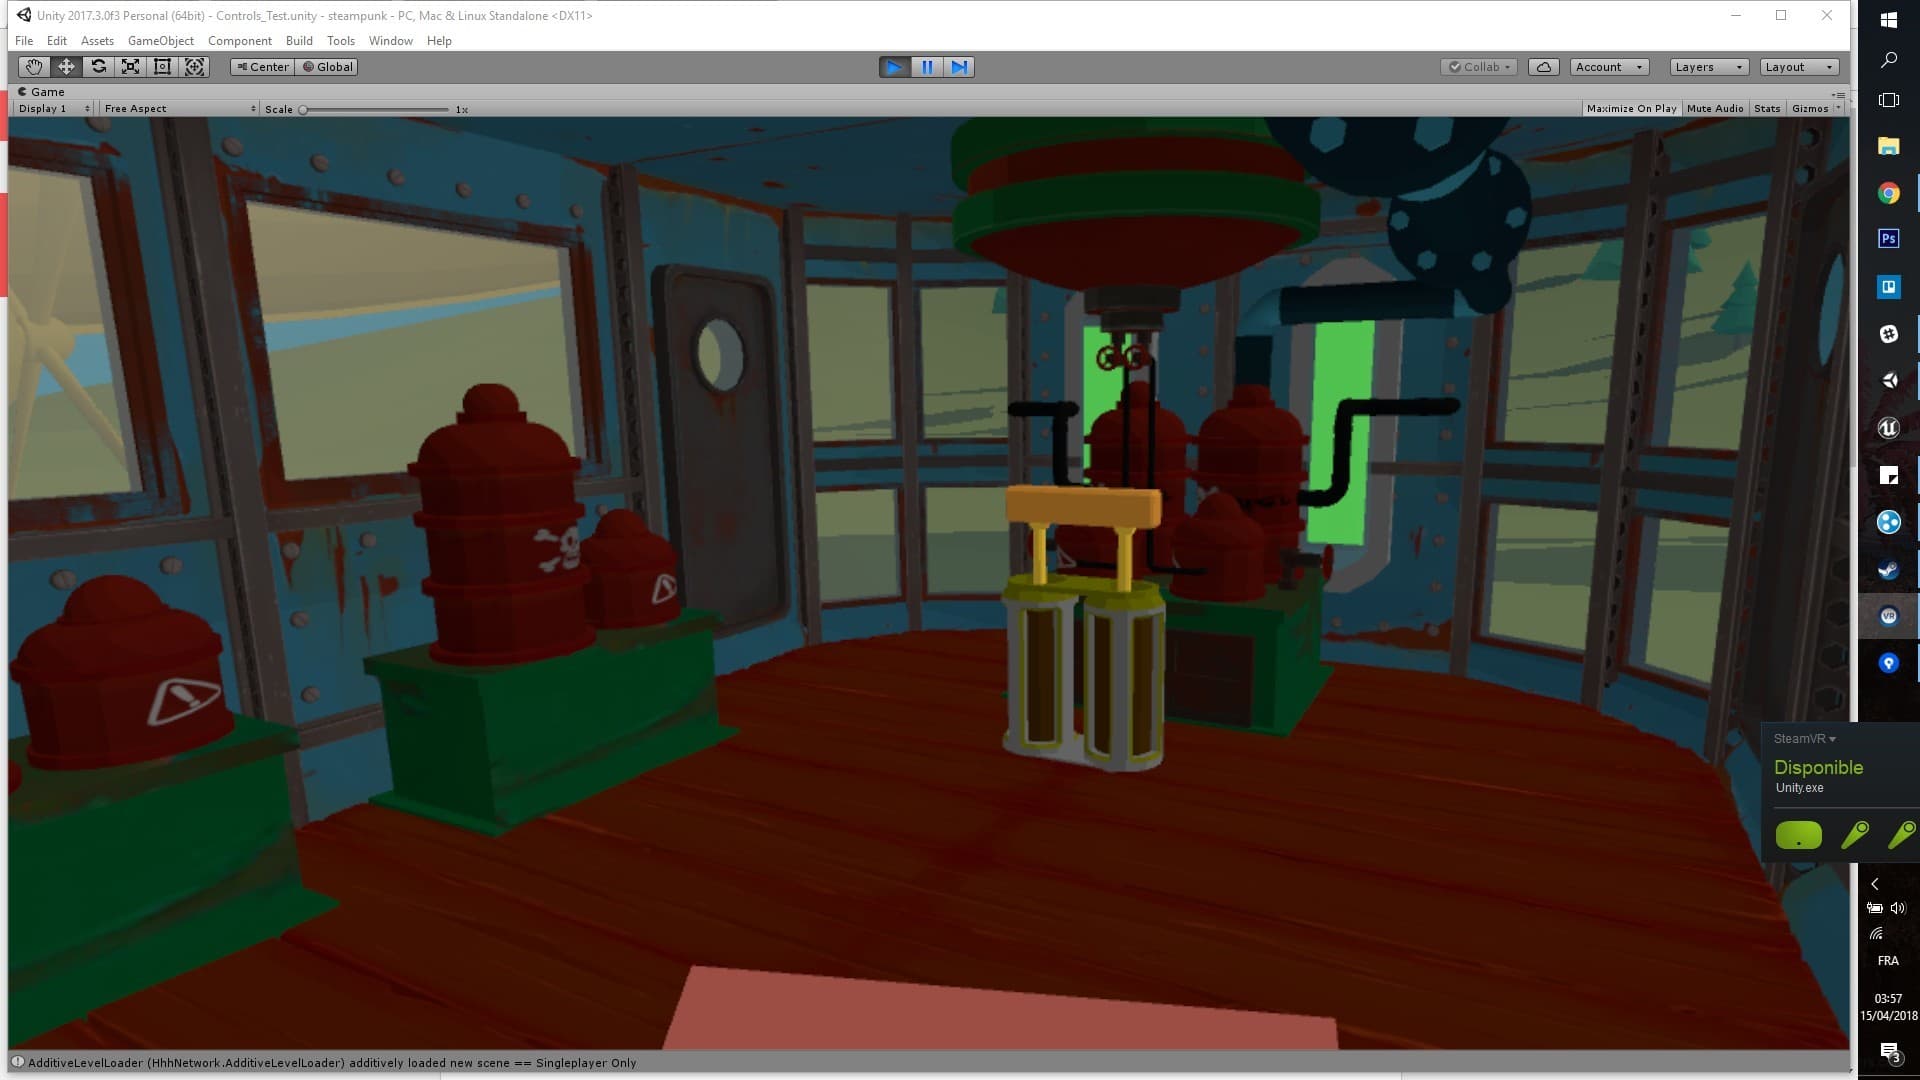The width and height of the screenshot is (1920, 1080).
Task: Open Windows search from taskbar
Action: (x=1889, y=60)
